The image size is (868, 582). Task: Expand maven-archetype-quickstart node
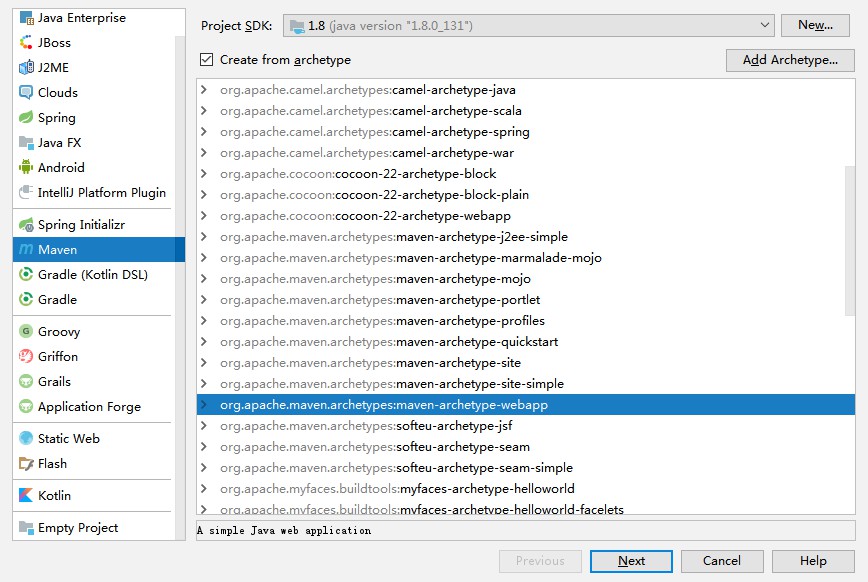(204, 342)
